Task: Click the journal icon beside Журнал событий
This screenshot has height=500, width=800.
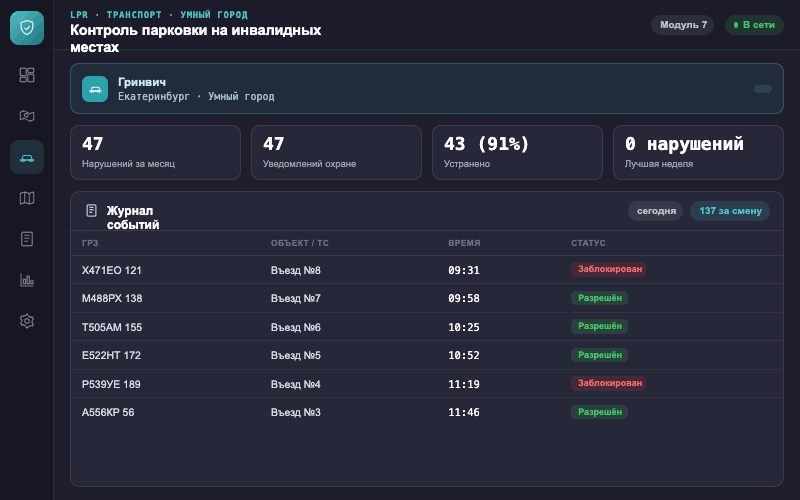Action: tap(91, 210)
